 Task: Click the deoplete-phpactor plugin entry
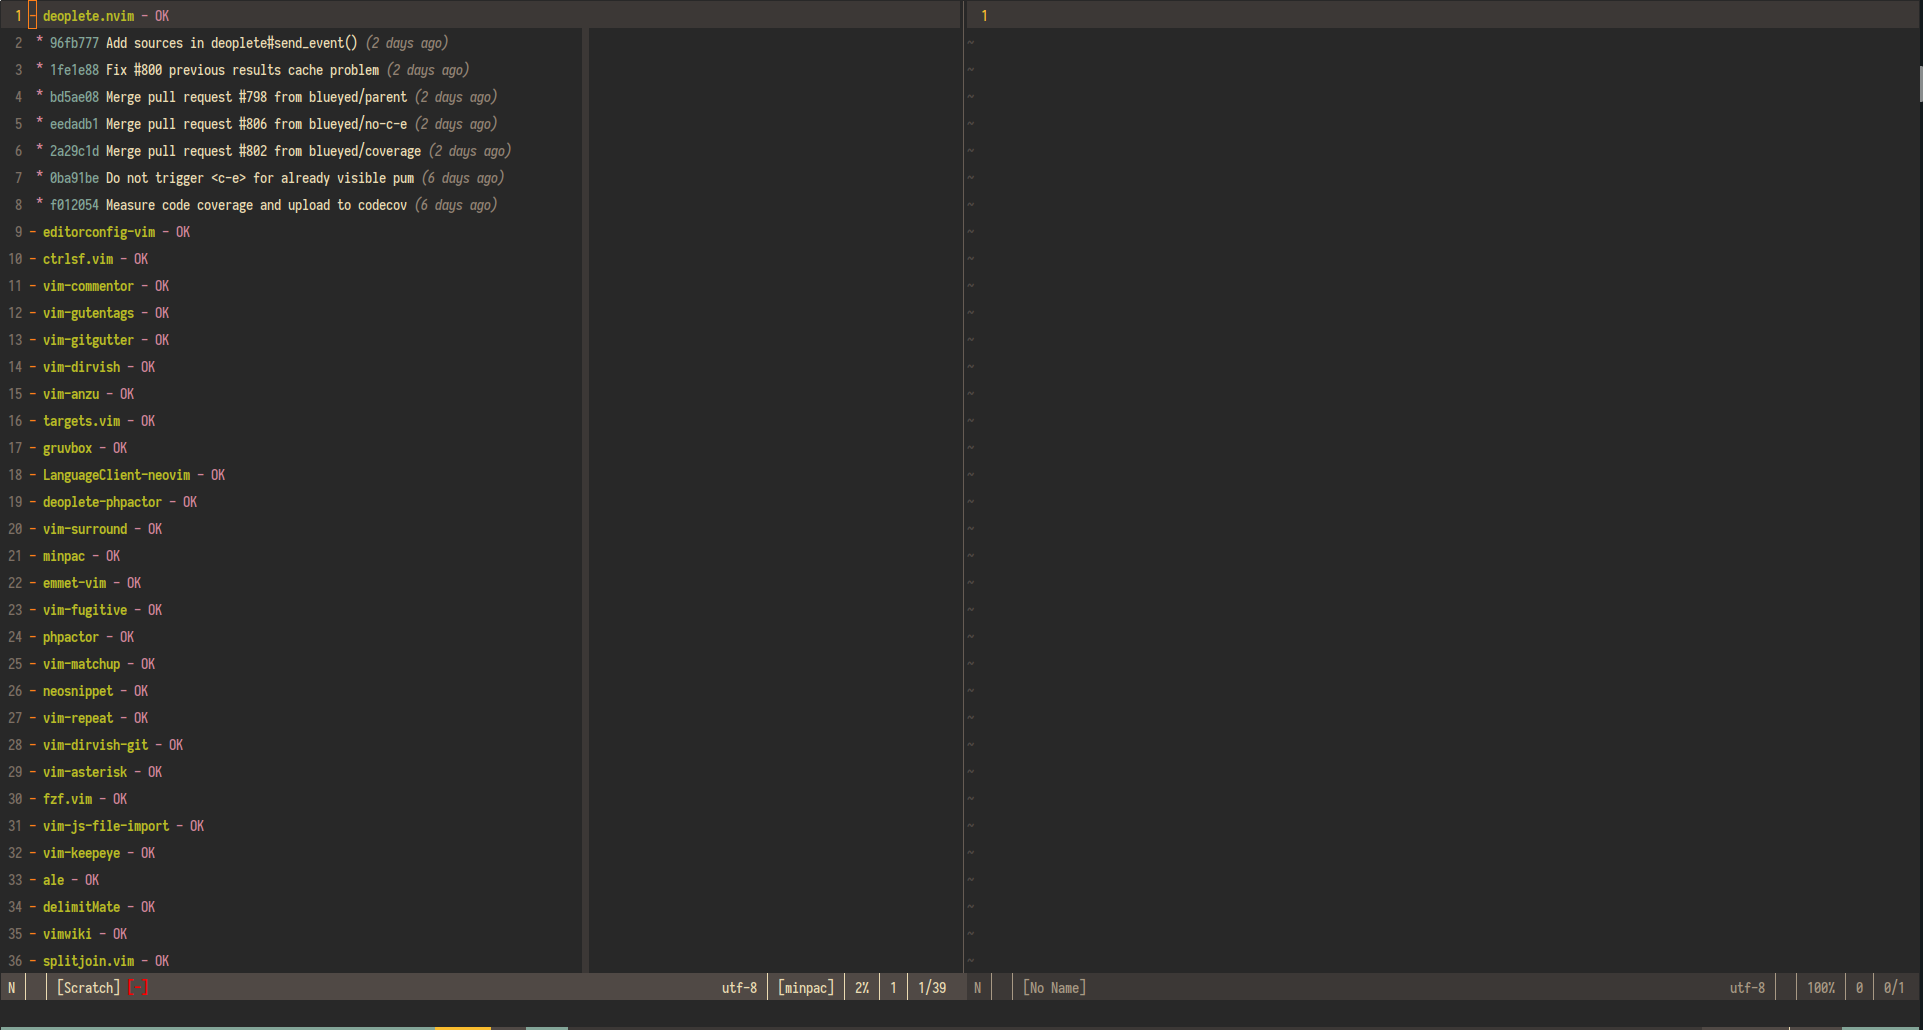click(x=113, y=502)
